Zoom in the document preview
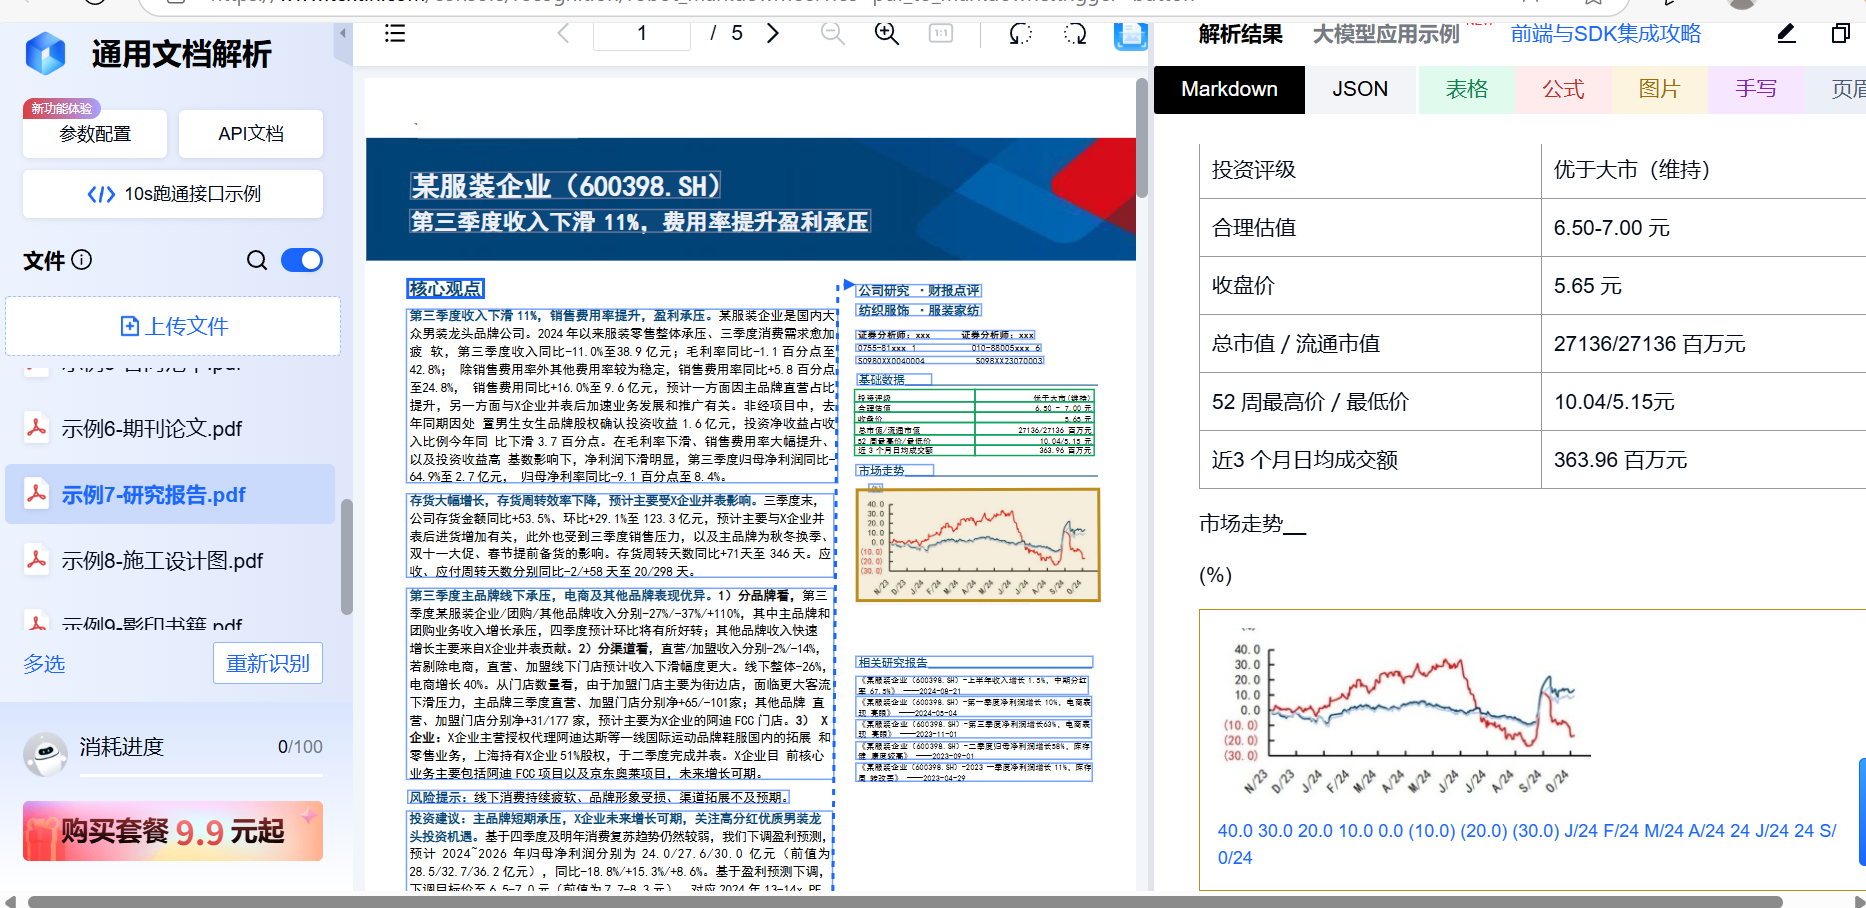 pyautogui.click(x=886, y=34)
